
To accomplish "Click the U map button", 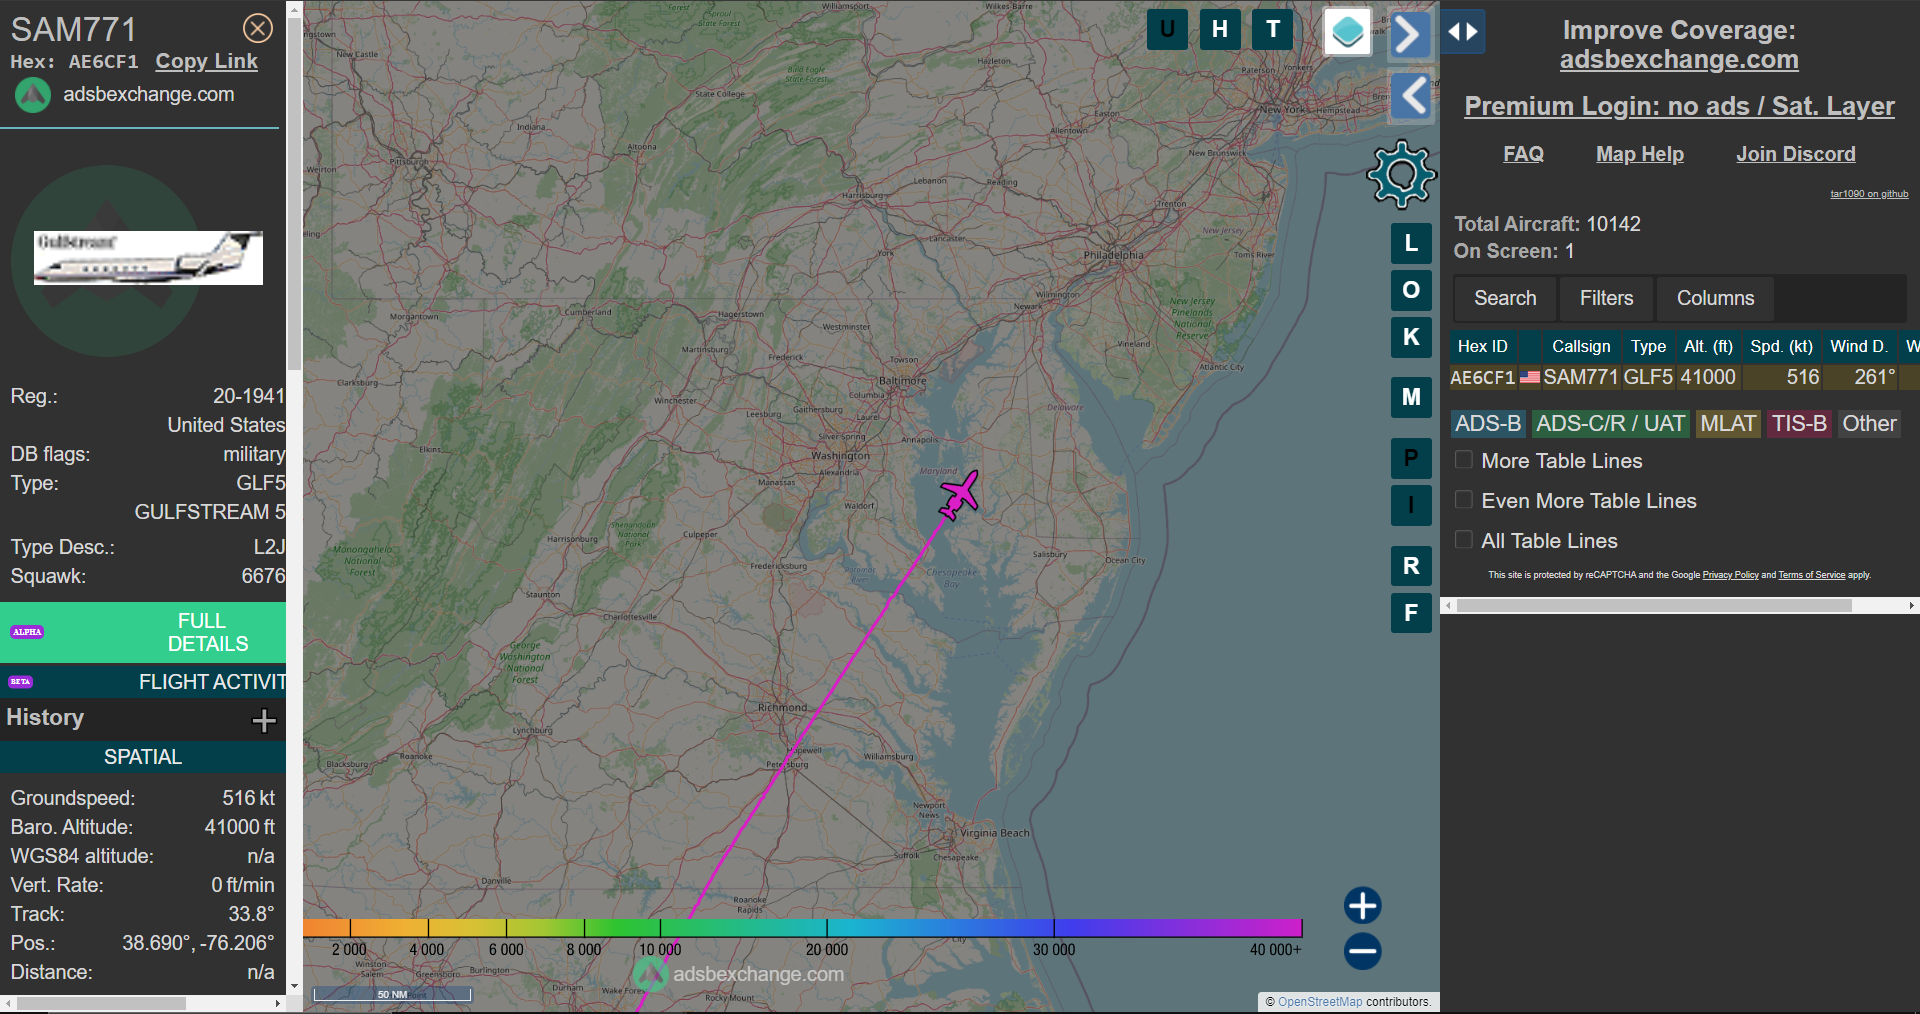I will [x=1167, y=29].
